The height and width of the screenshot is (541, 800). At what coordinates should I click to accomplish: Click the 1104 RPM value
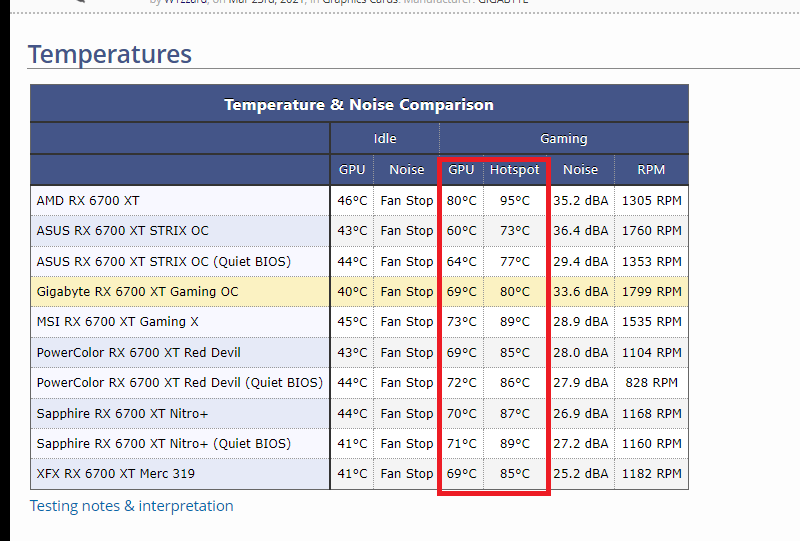pyautogui.click(x=652, y=353)
